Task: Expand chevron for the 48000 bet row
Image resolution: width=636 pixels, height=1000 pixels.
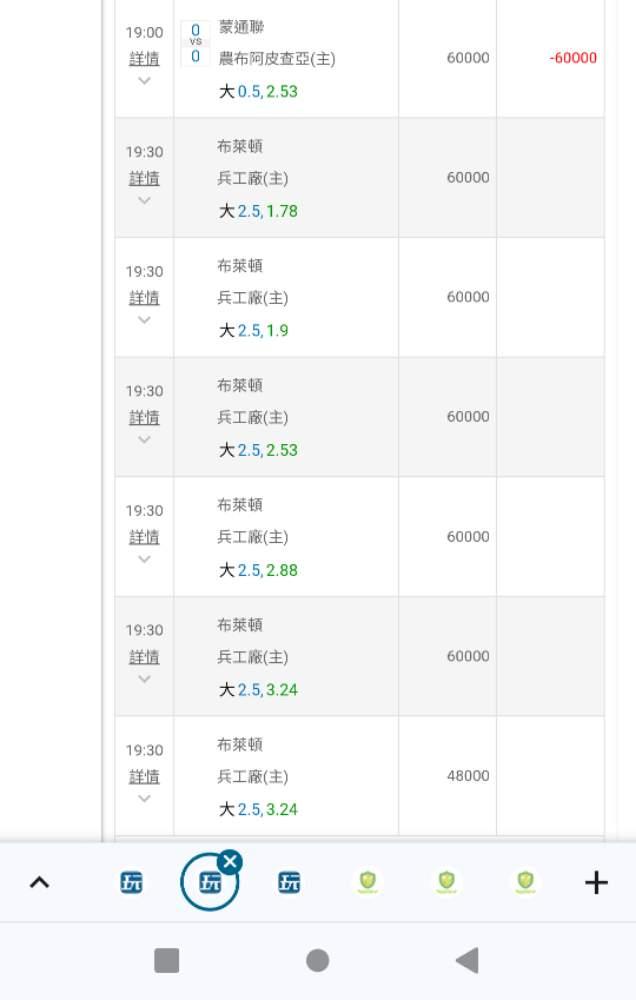Action: (x=144, y=798)
